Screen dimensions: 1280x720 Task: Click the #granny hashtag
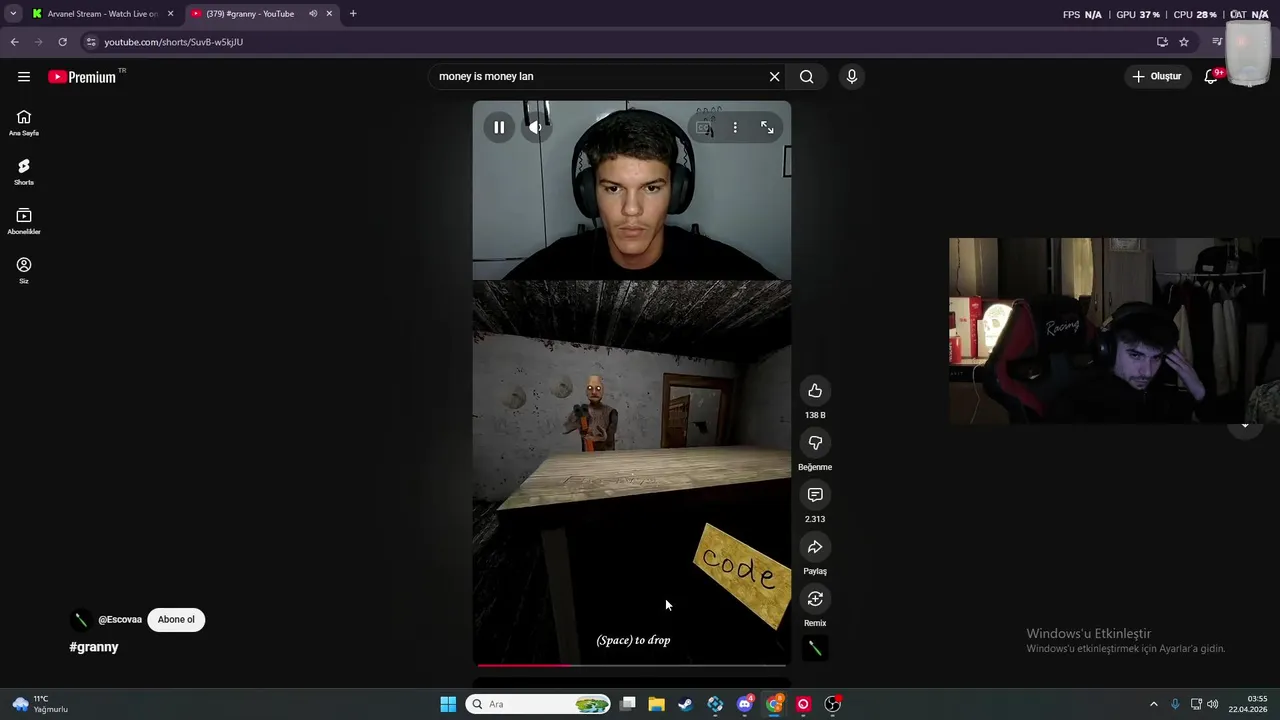click(94, 647)
